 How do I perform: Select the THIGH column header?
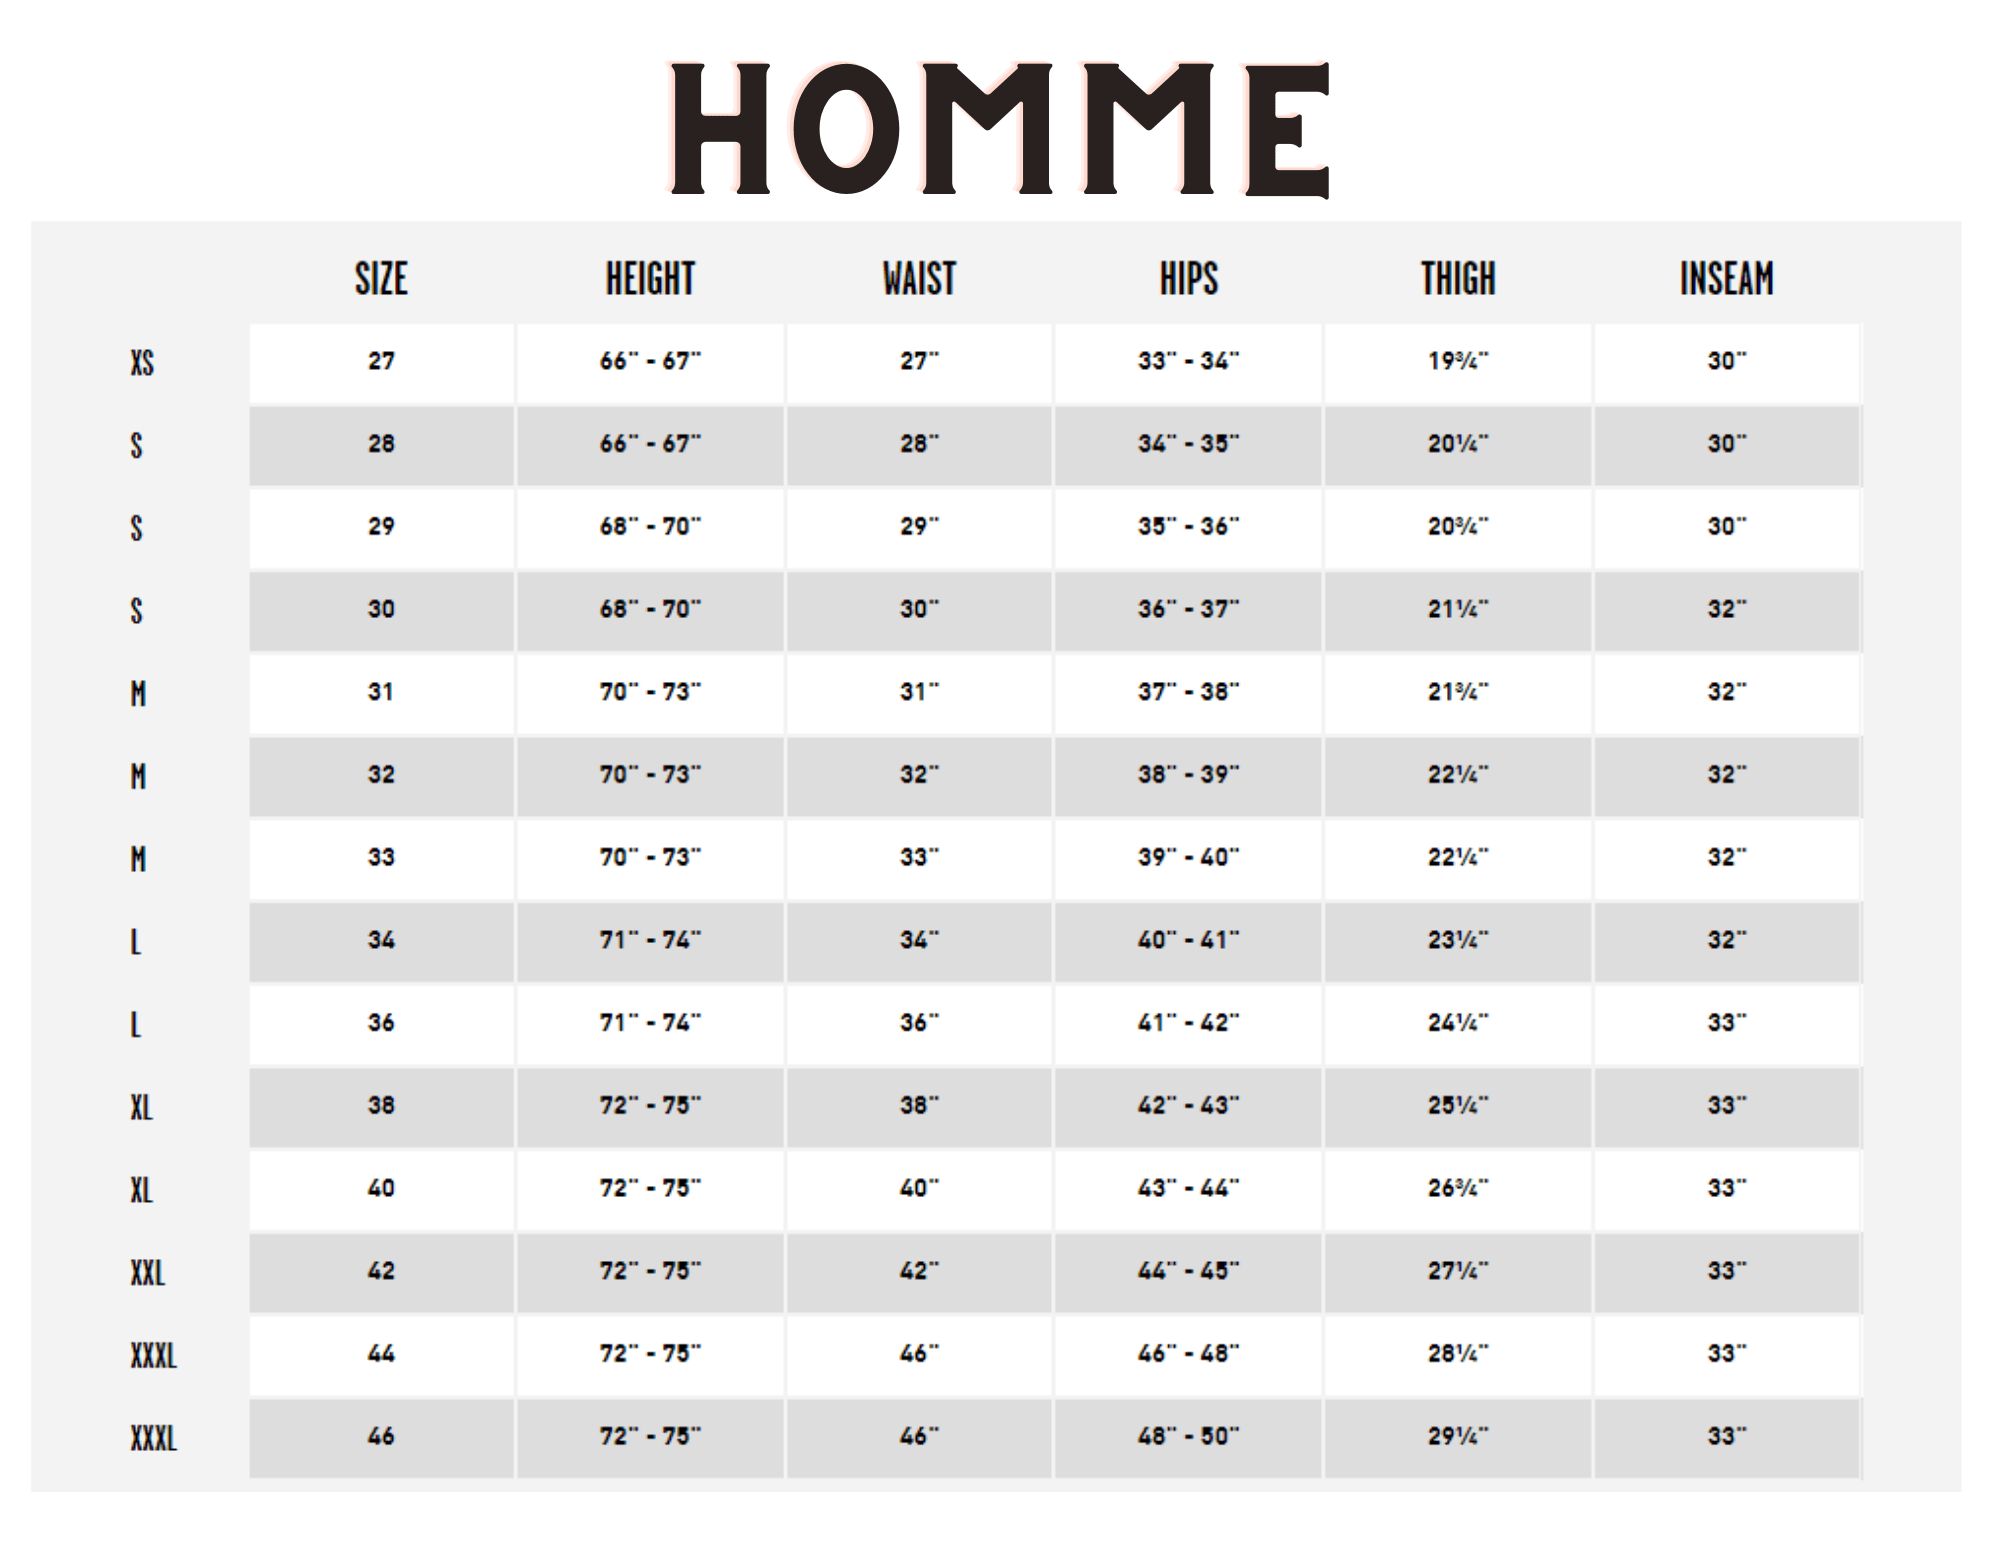(x=1458, y=279)
